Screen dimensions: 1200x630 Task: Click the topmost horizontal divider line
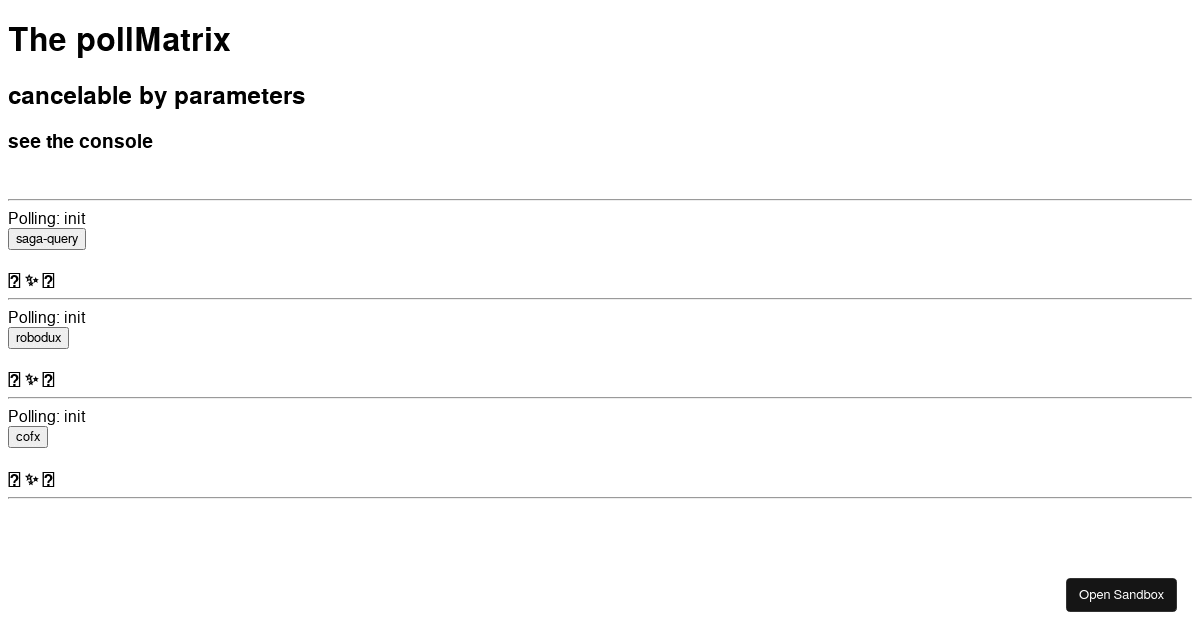(600, 197)
